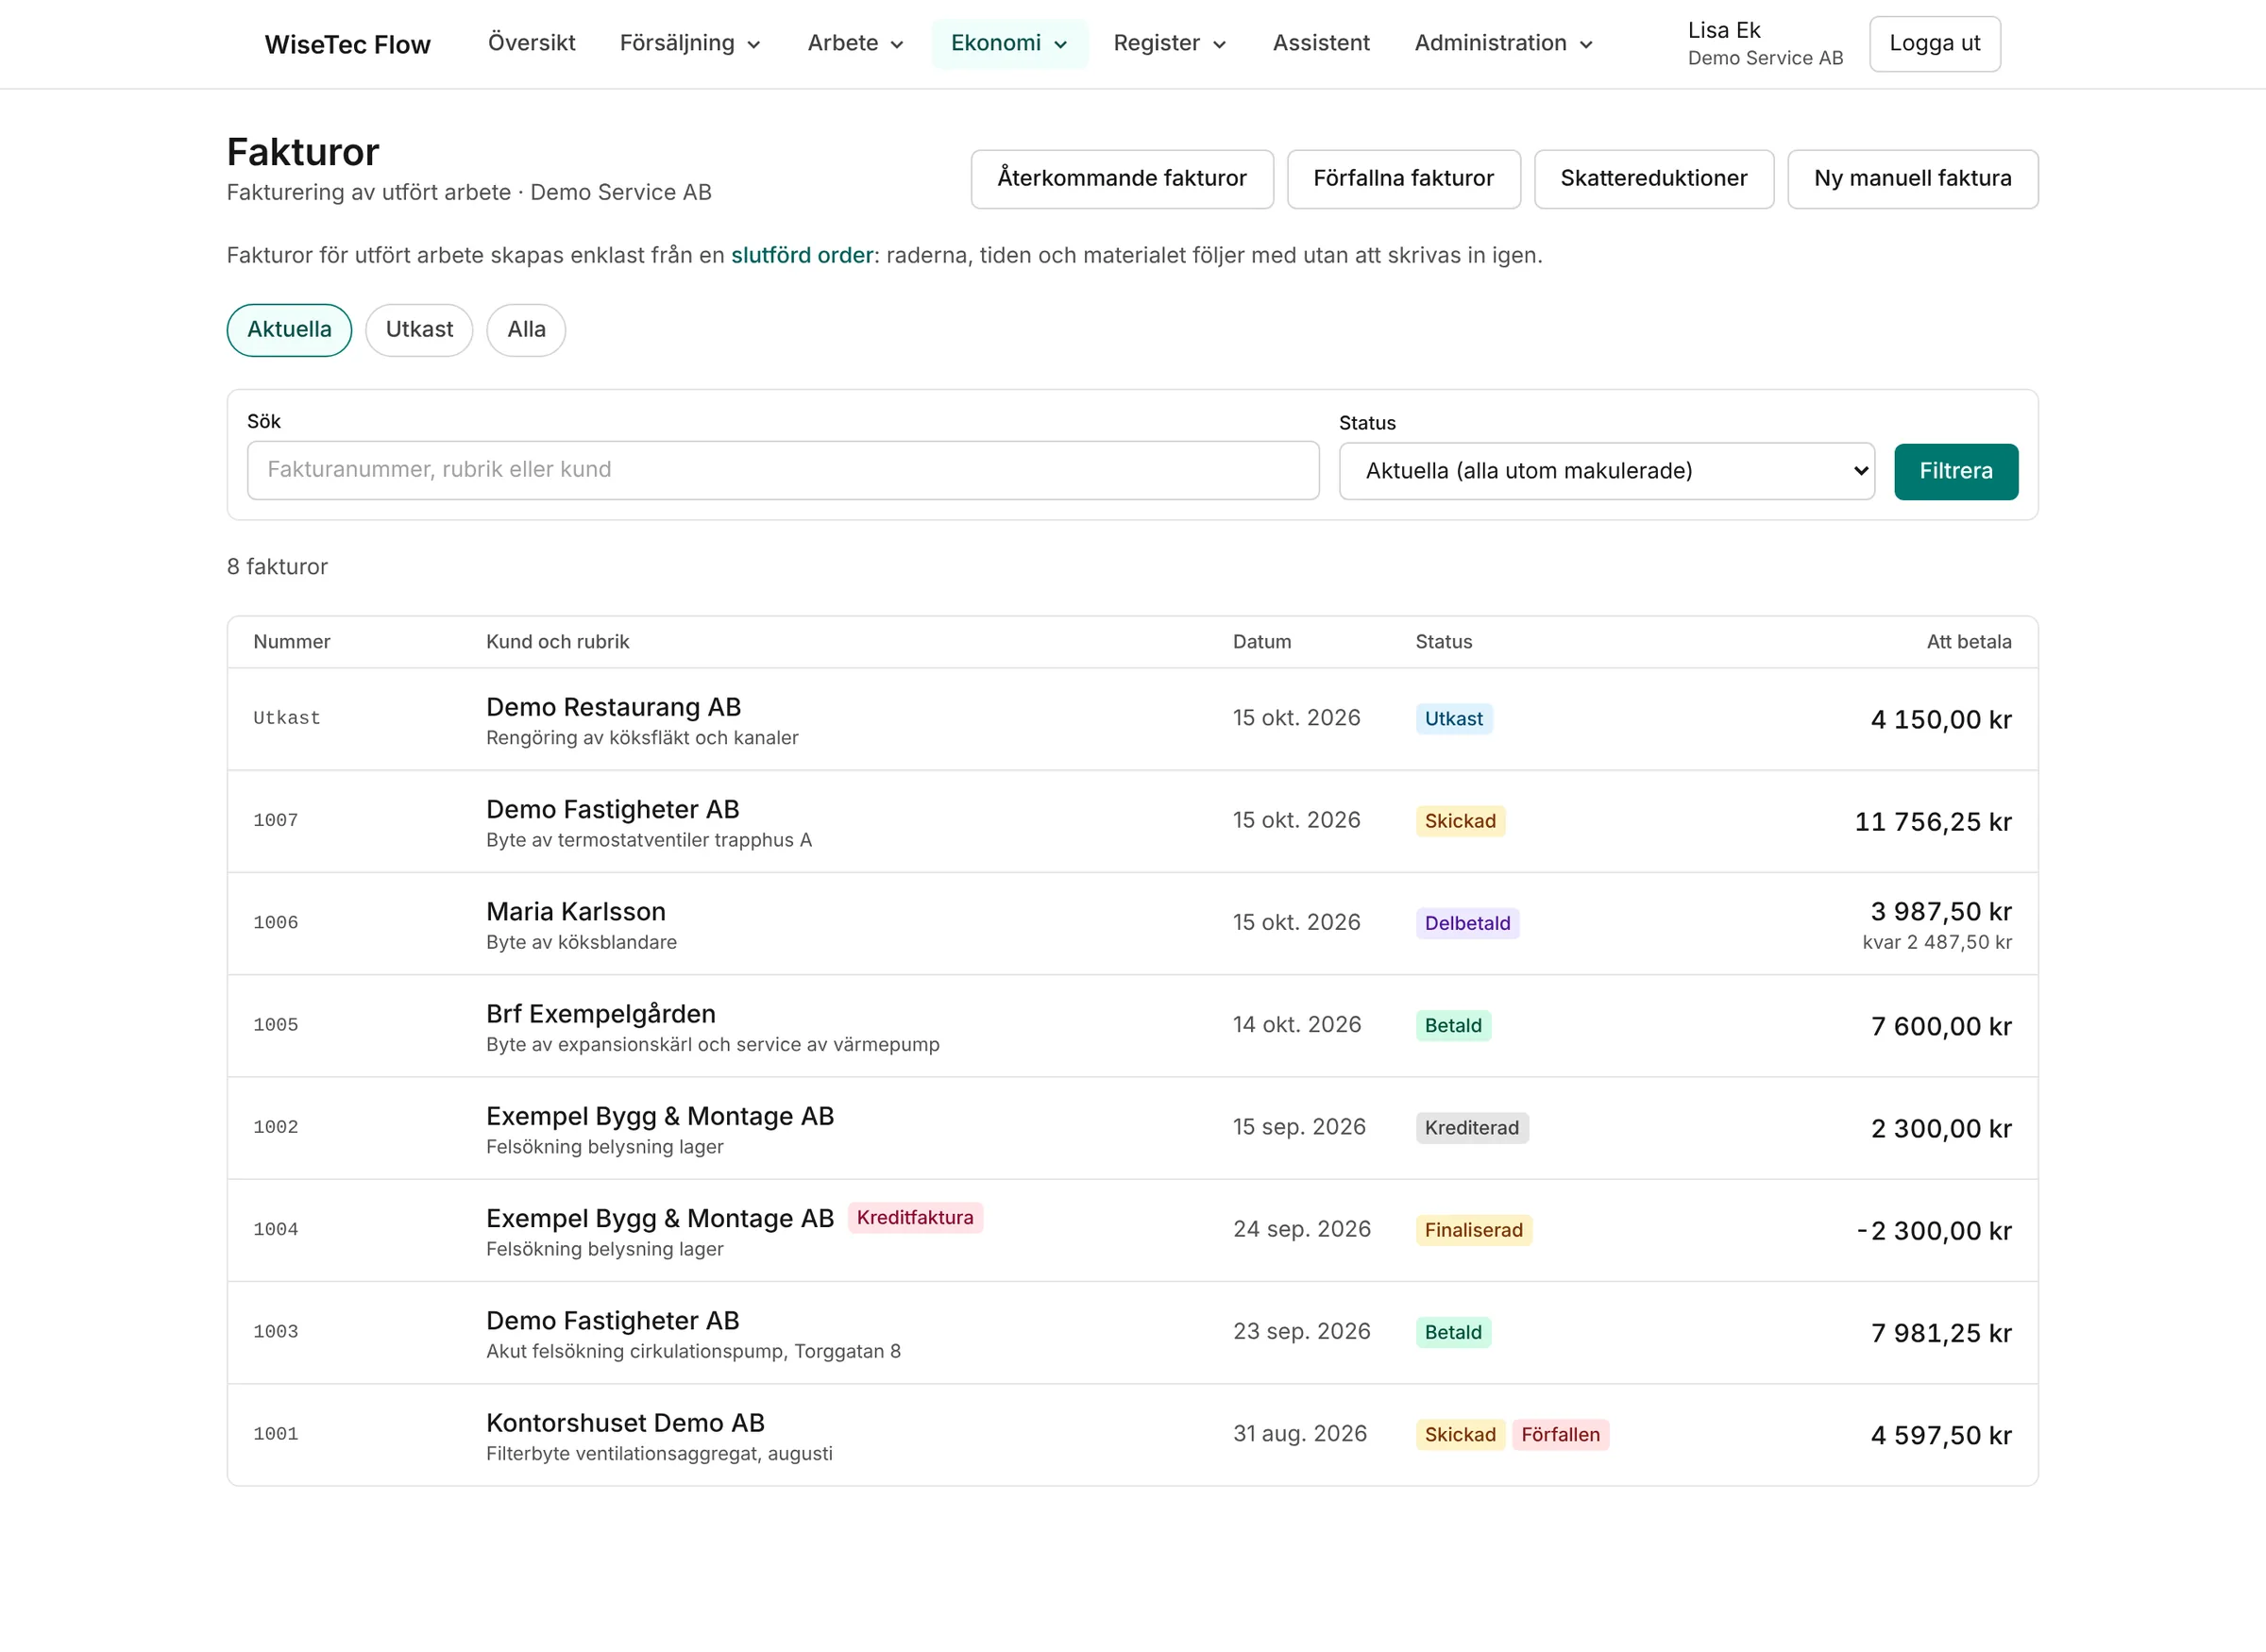Image resolution: width=2266 pixels, height=1652 pixels.
Task: Expand the Administration menu
Action: click(x=1503, y=44)
